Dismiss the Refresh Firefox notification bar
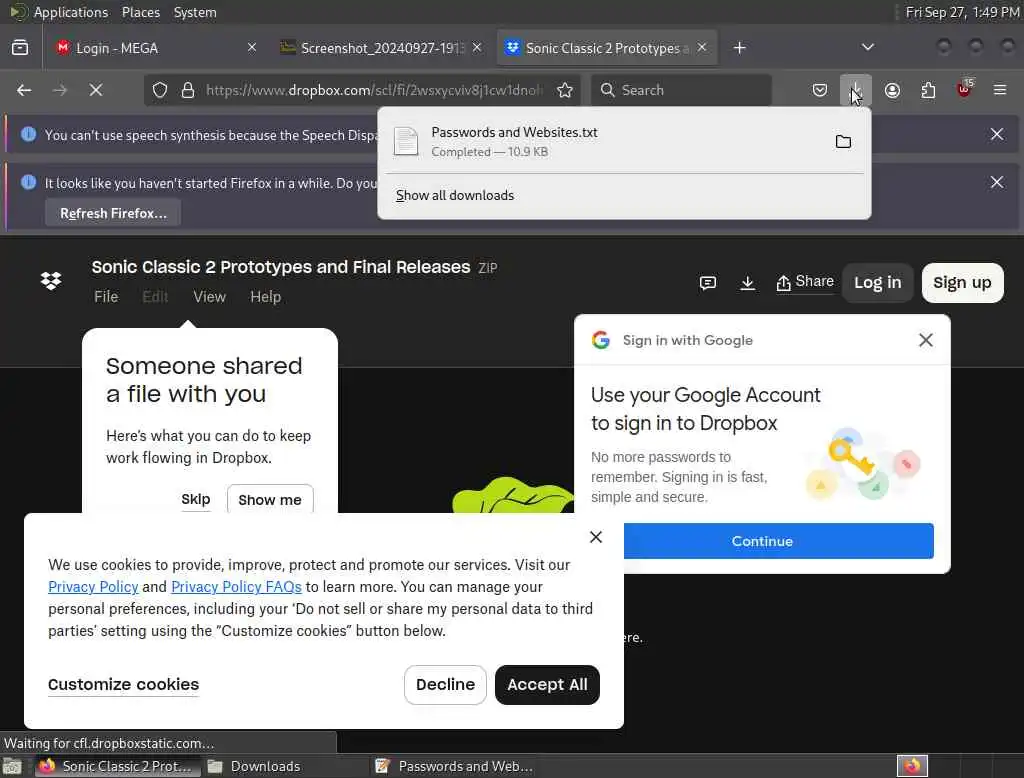The width and height of the screenshot is (1024, 778). (x=997, y=182)
